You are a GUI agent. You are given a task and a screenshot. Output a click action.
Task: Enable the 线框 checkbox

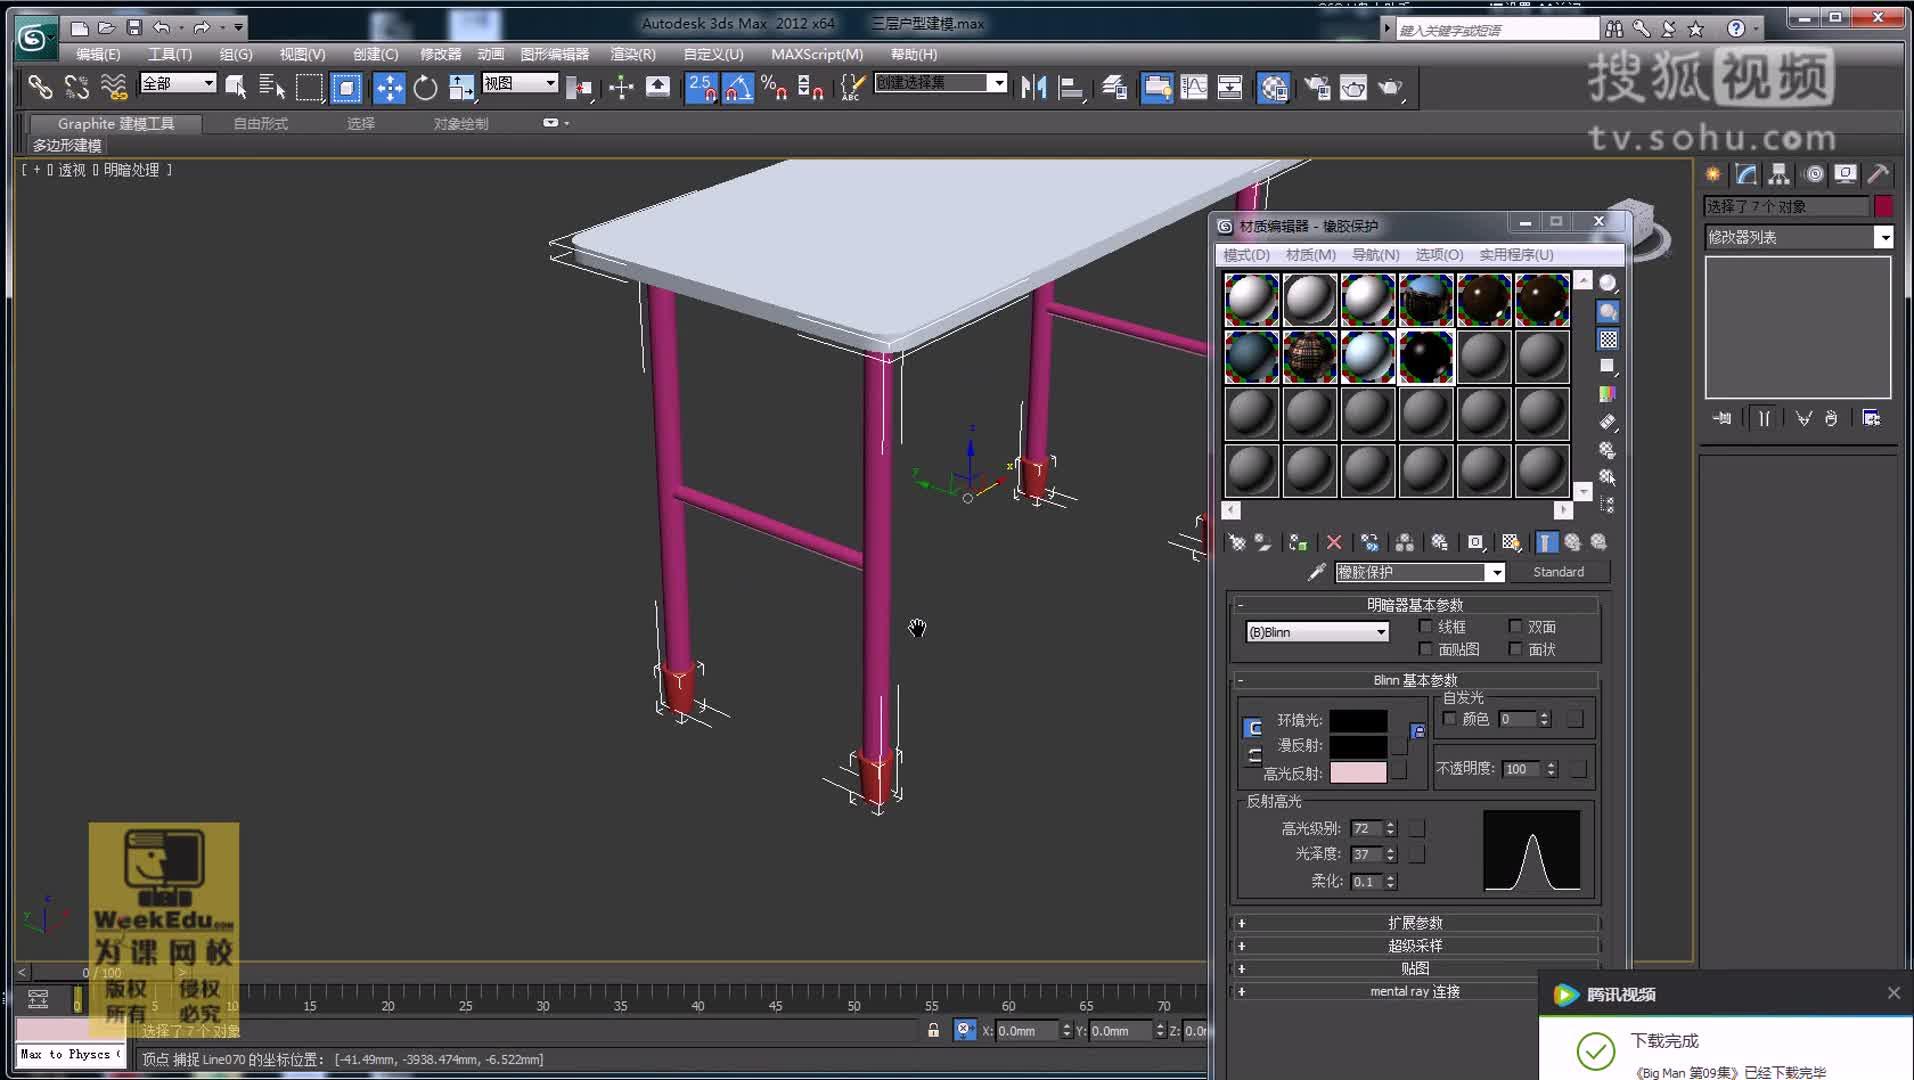pos(1426,626)
